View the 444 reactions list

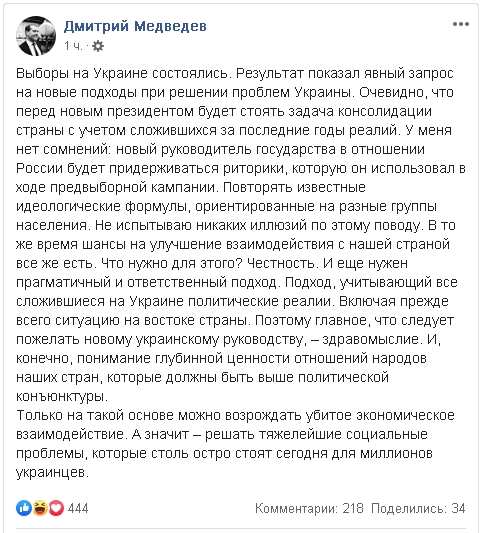[78, 509]
